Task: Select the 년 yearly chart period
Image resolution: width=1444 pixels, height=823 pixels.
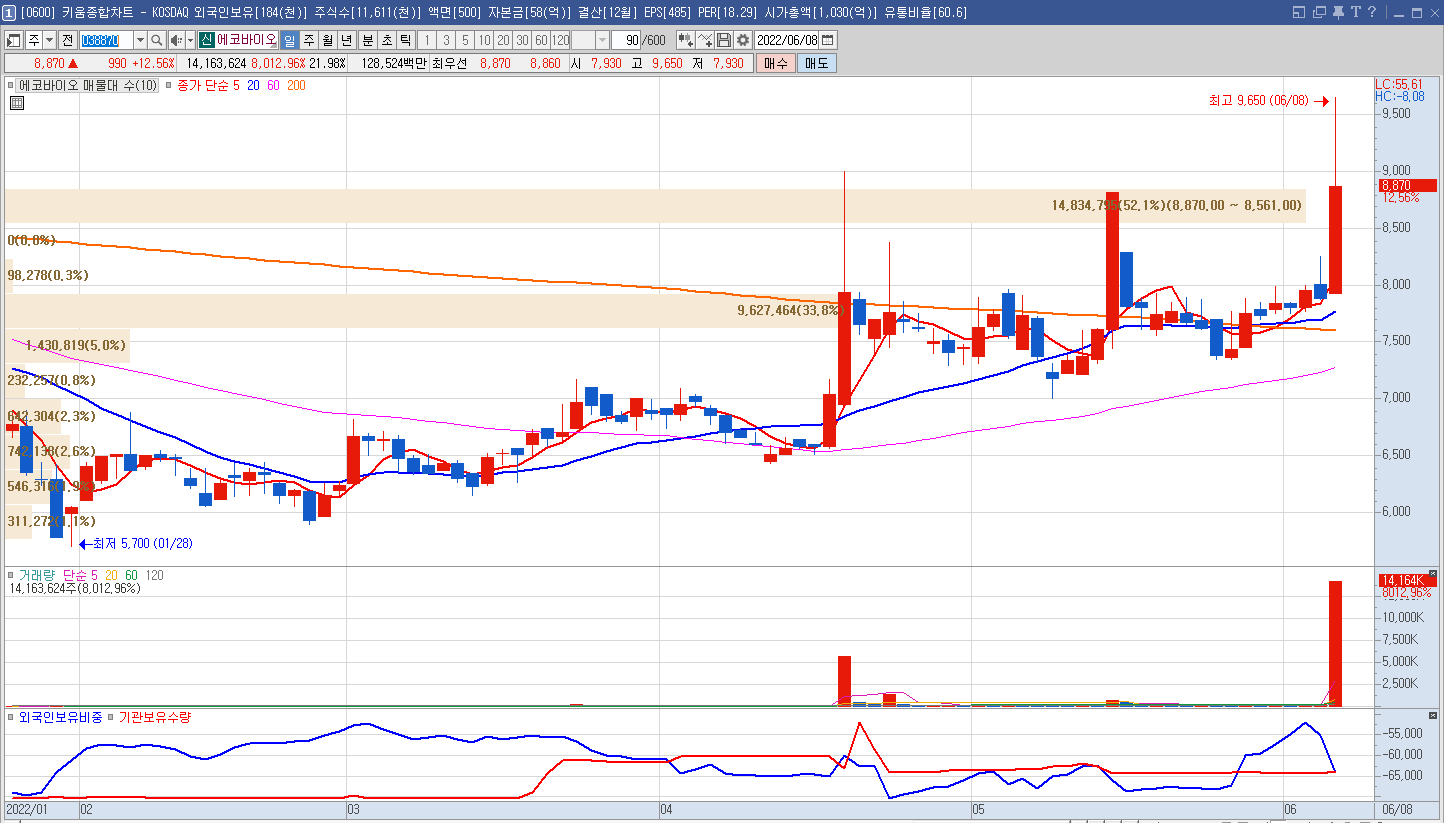Action: pos(346,40)
